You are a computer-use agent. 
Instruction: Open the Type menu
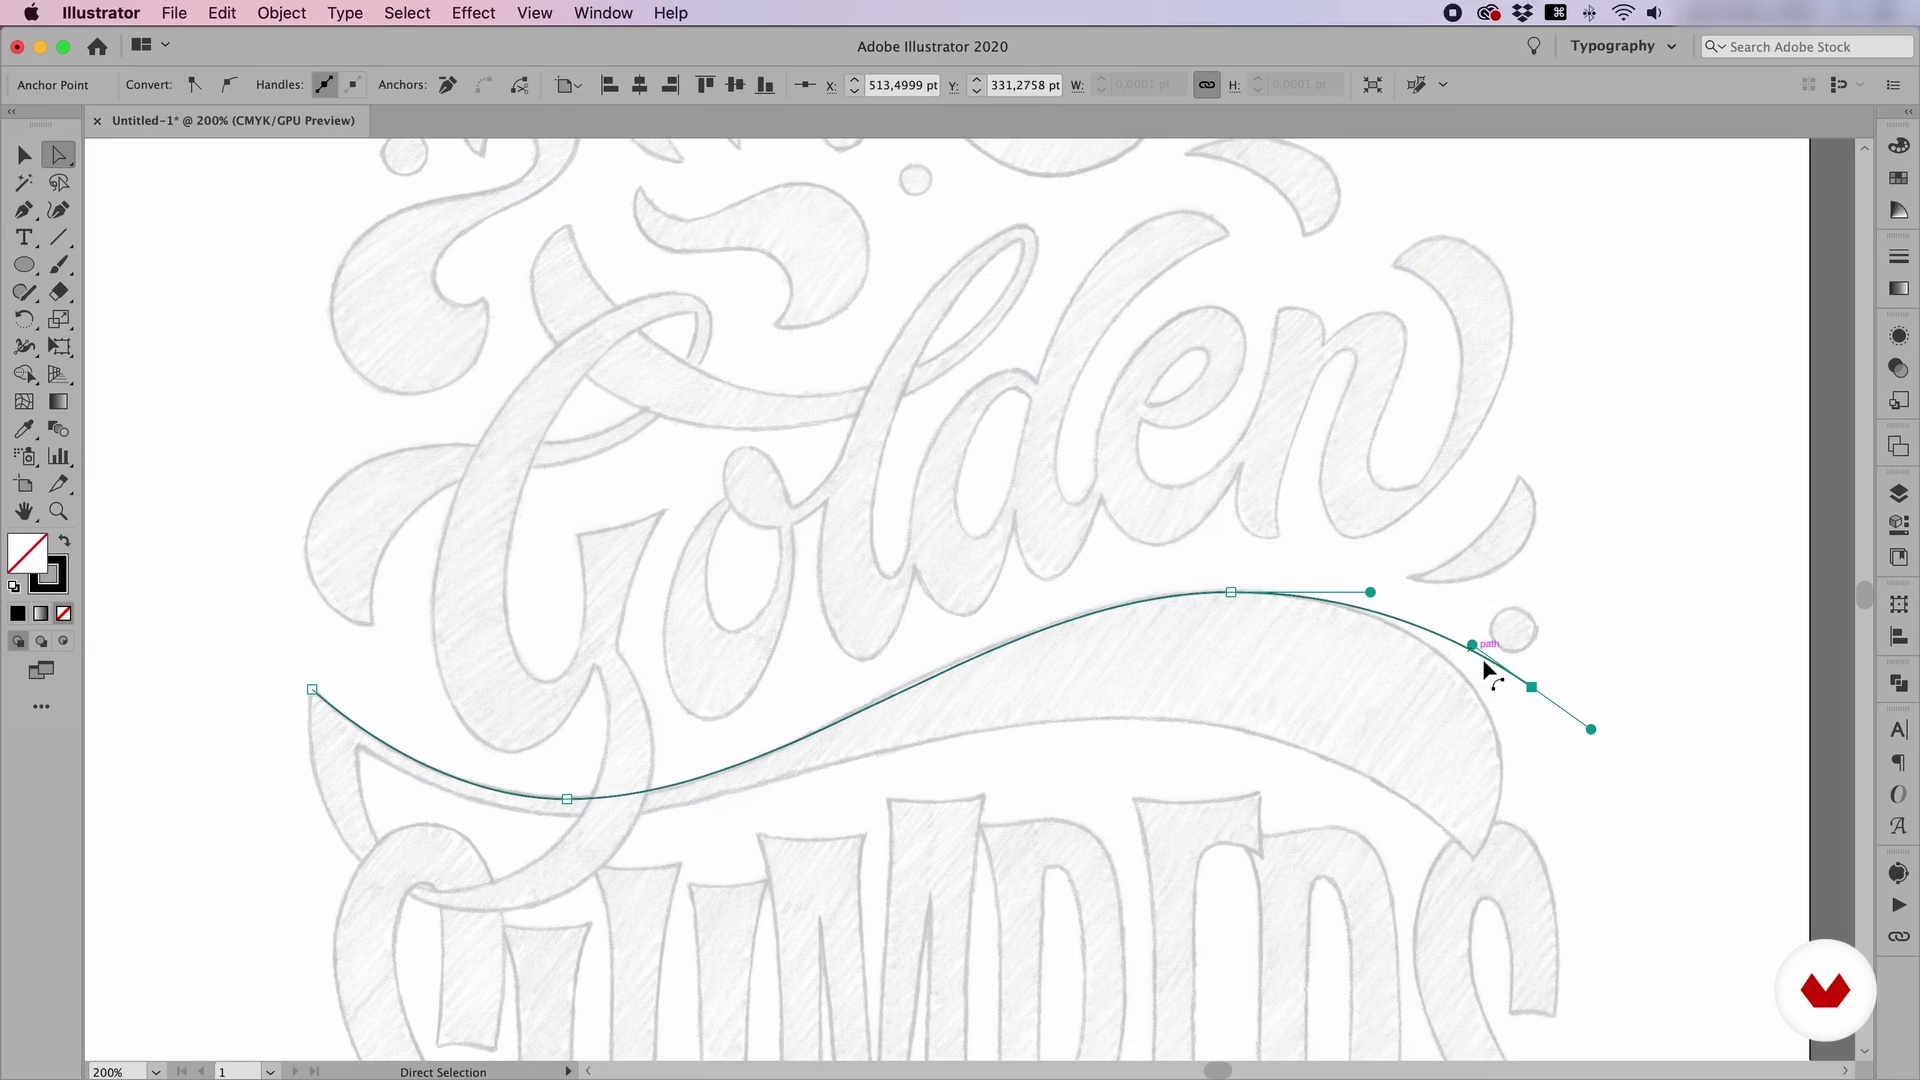345,13
